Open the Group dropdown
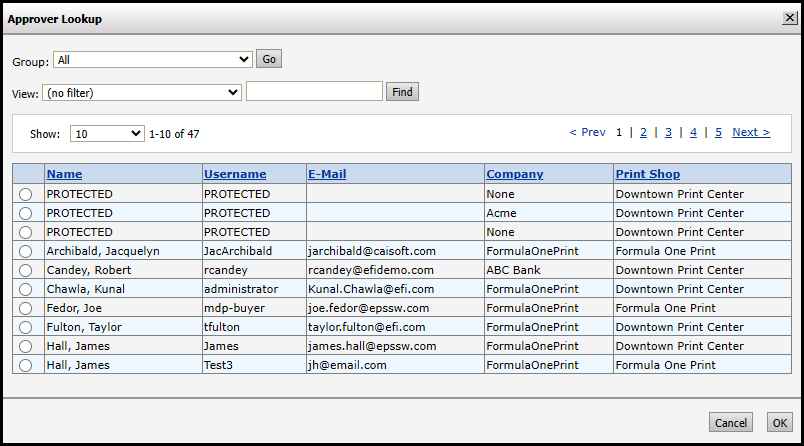The width and height of the screenshot is (804, 446). pyautogui.click(x=152, y=60)
